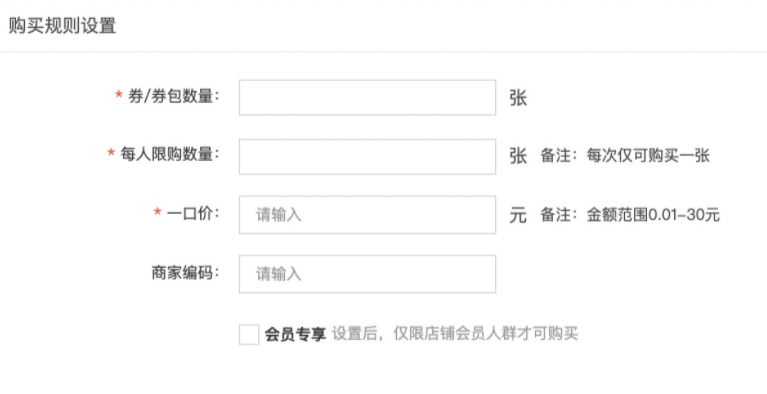767x394 pixels.
Task: Click the 张 unit beside 每人限购数量 field
Action: pos(518,156)
